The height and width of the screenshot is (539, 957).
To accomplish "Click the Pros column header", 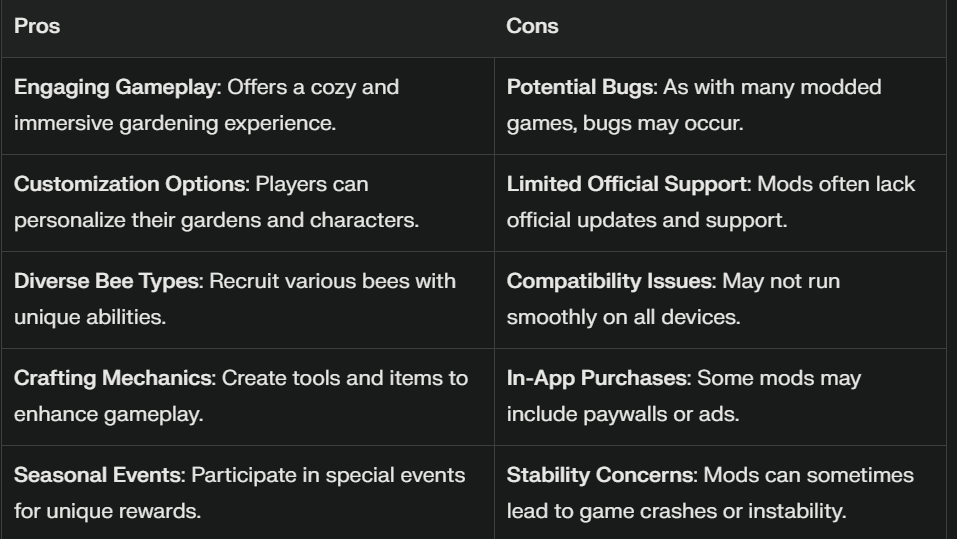I will pos(37,26).
